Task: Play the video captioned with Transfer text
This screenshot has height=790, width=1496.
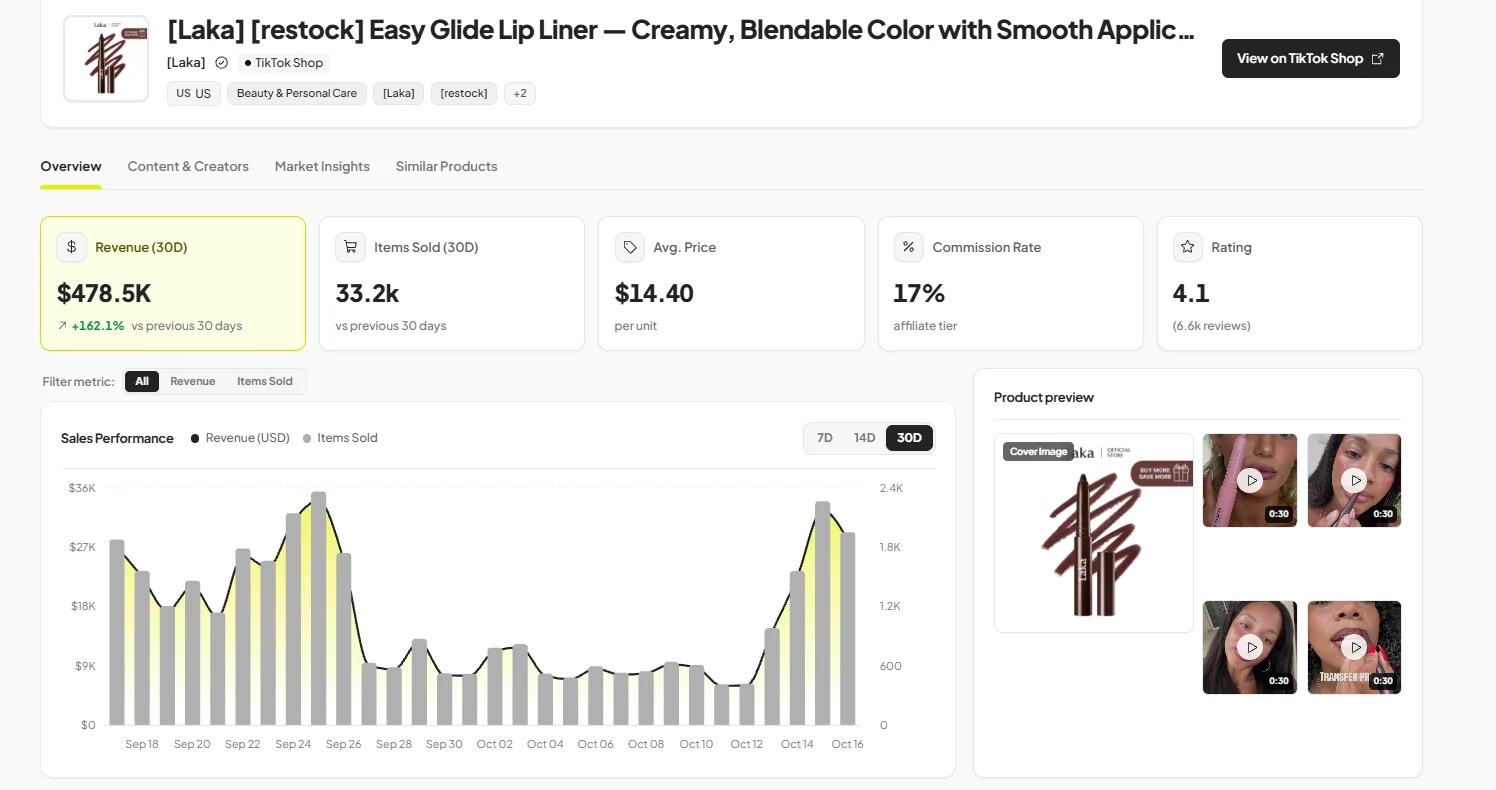Action: click(1354, 647)
